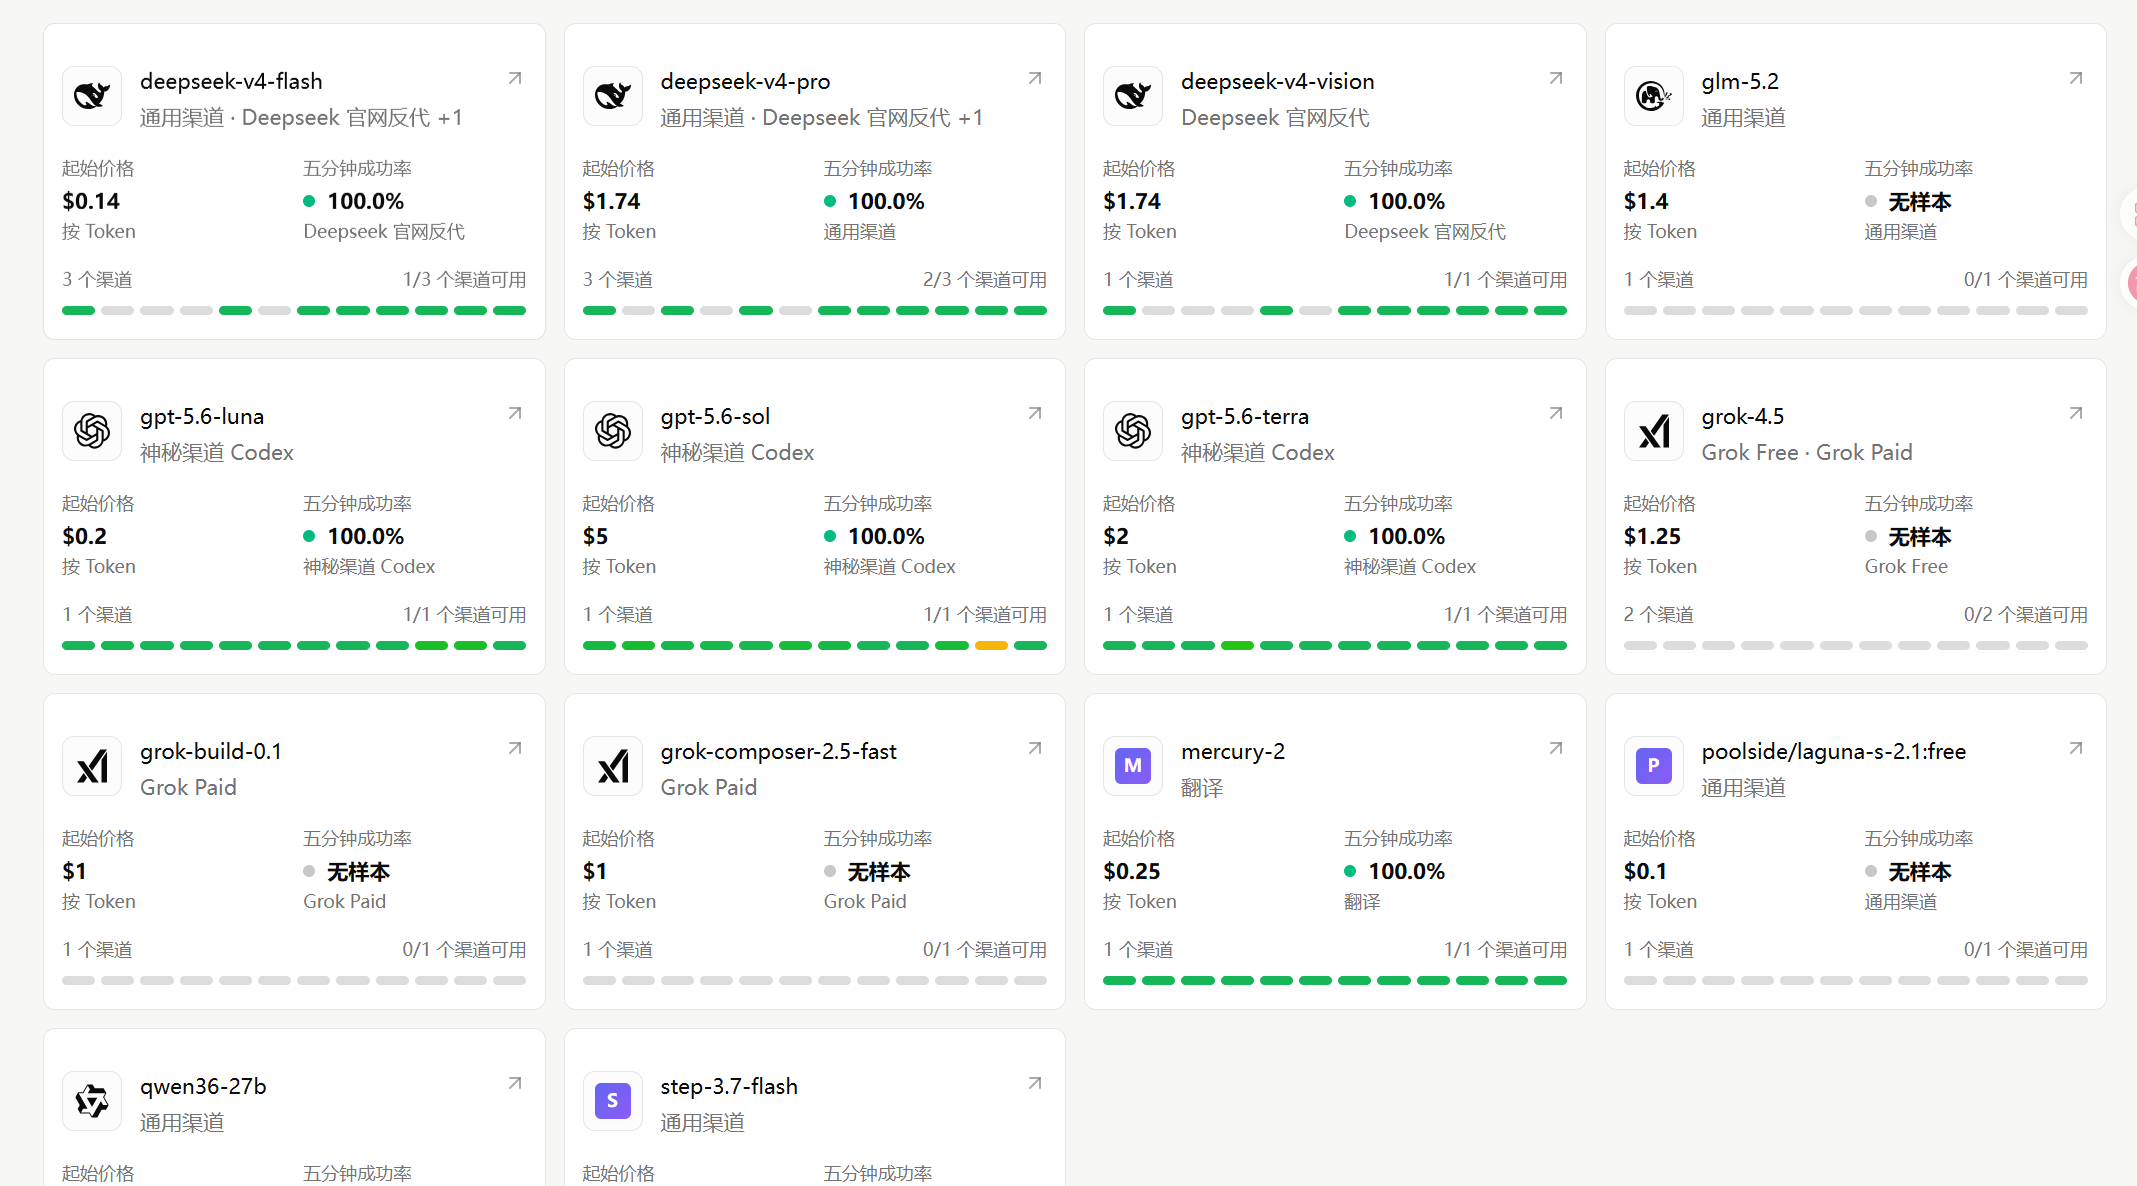
Task: Click the purple M logo of mercury-2
Action: tap(1133, 766)
